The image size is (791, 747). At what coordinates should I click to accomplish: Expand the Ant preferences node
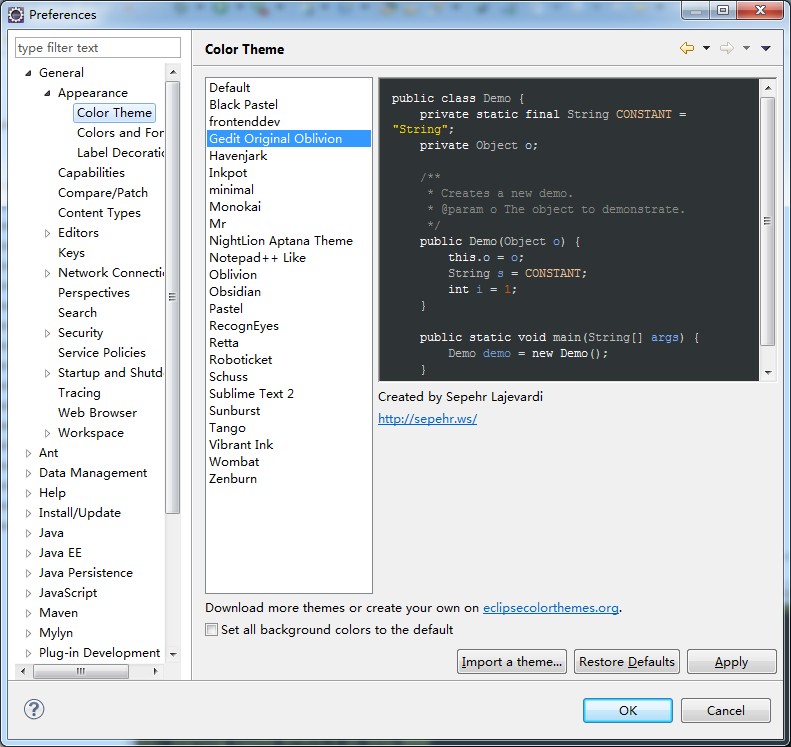point(28,453)
